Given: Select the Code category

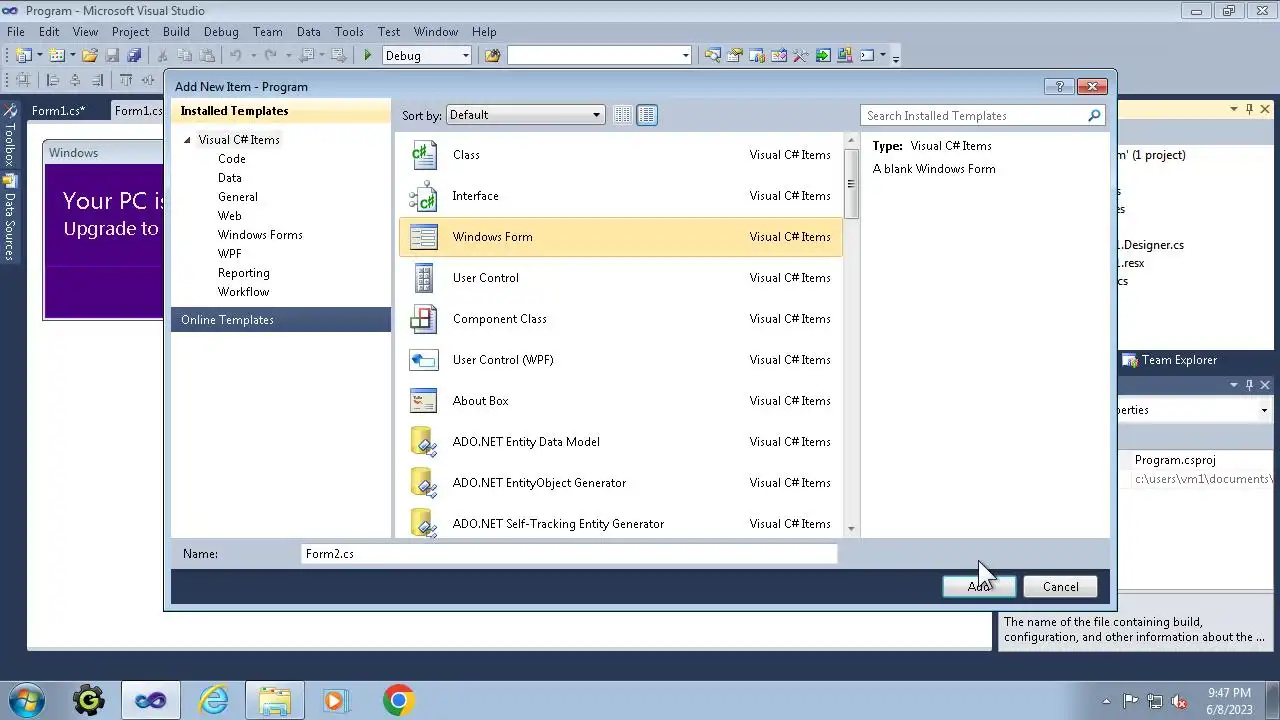Looking at the screenshot, I should pyautogui.click(x=232, y=159).
